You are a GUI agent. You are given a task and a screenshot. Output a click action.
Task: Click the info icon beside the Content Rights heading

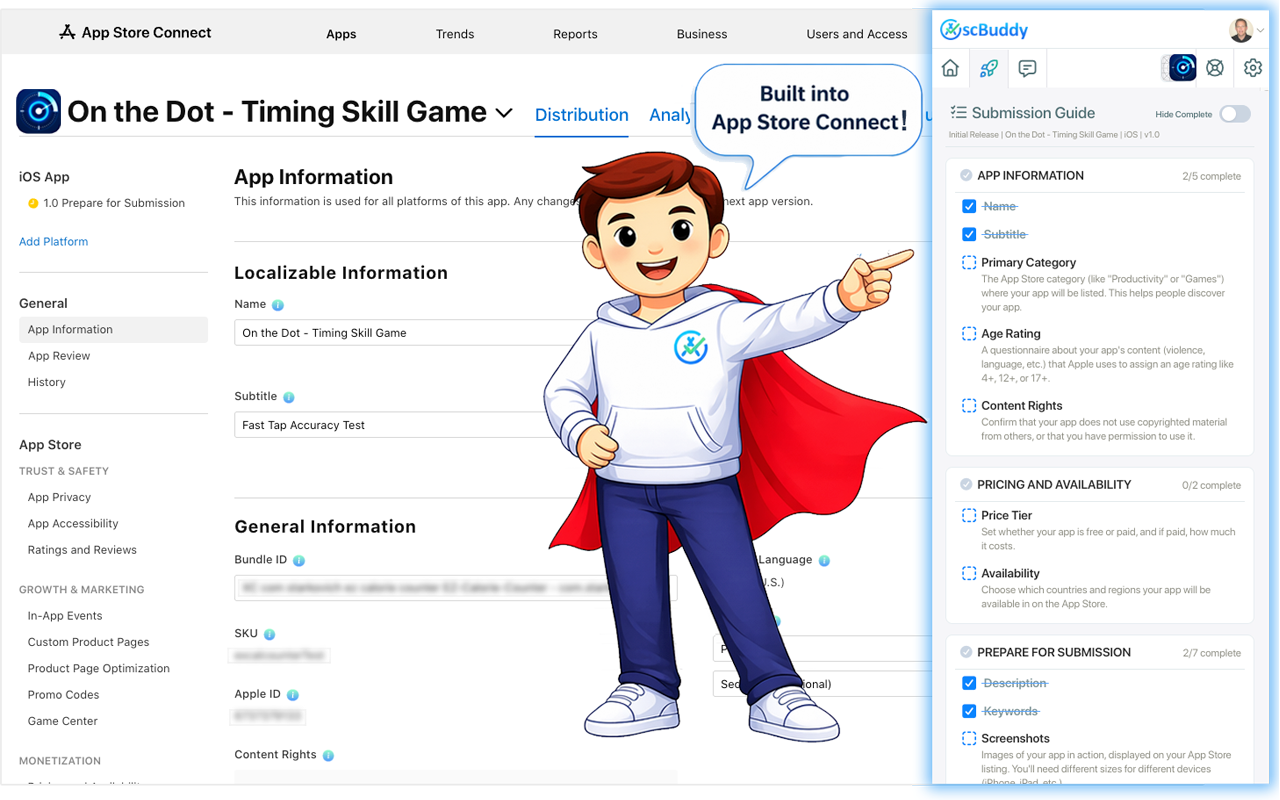328,756
